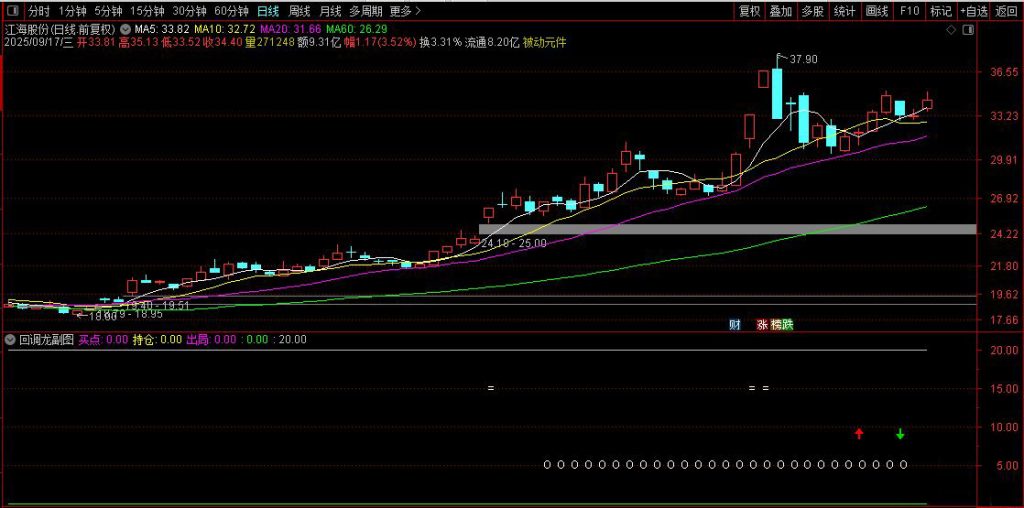Click the panel layout icon at top-left
The width and height of the screenshot is (1024, 508).
[11, 11]
